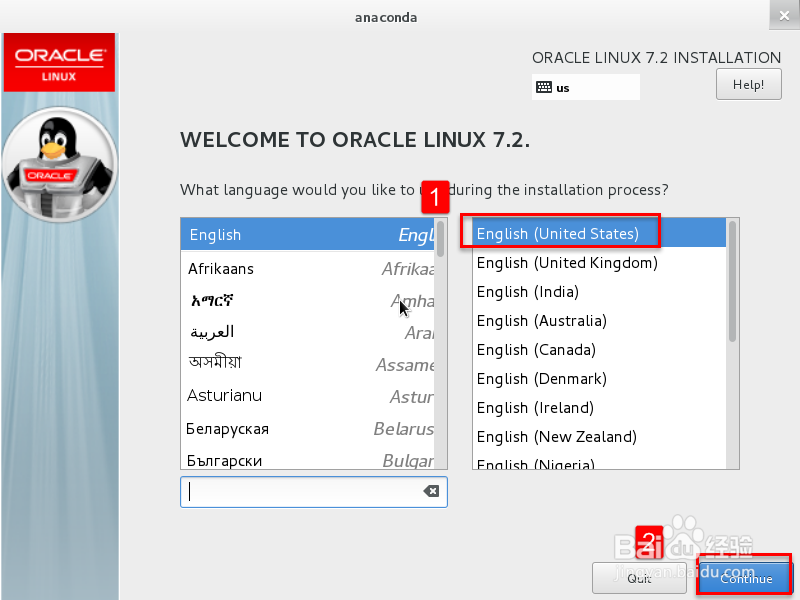
Task: Select English in the language list
Action: click(x=300, y=235)
